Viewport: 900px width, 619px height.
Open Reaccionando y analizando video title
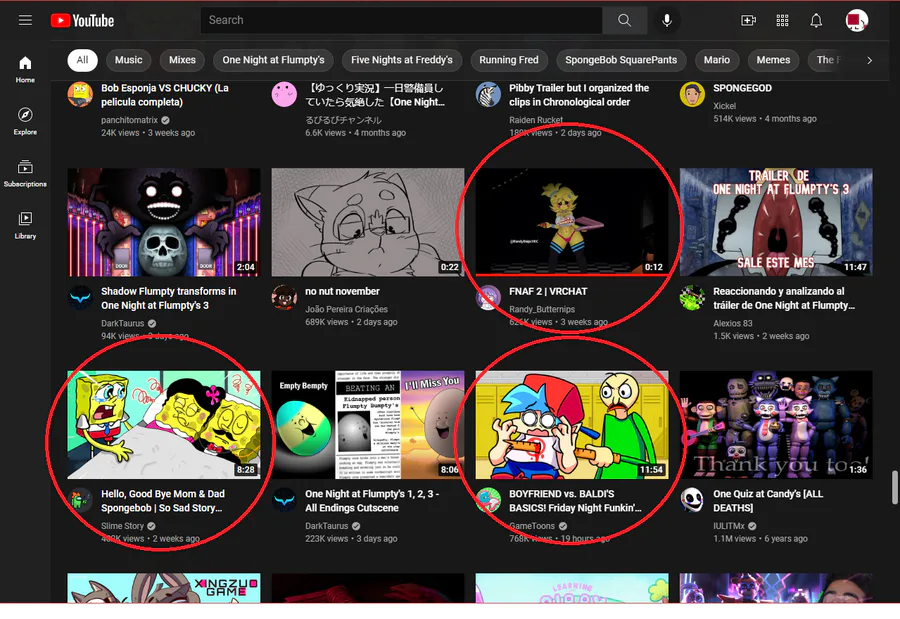click(784, 298)
